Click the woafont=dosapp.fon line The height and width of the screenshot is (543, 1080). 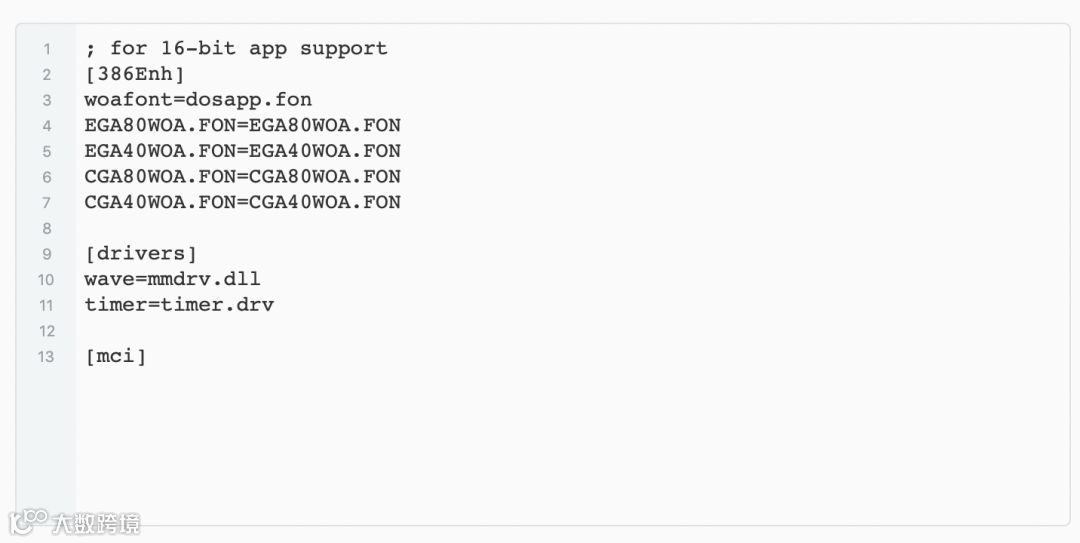click(198, 100)
